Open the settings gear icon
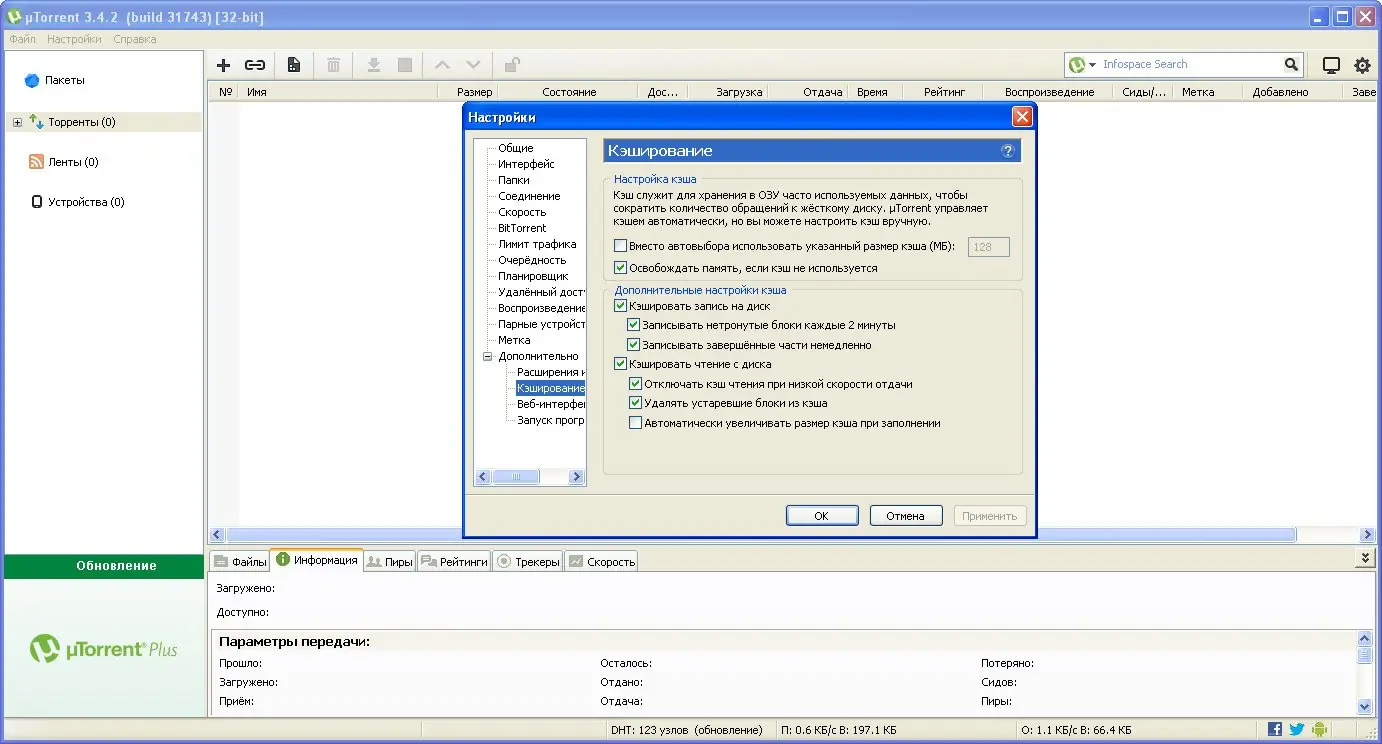The image size is (1382, 744). tap(1362, 64)
